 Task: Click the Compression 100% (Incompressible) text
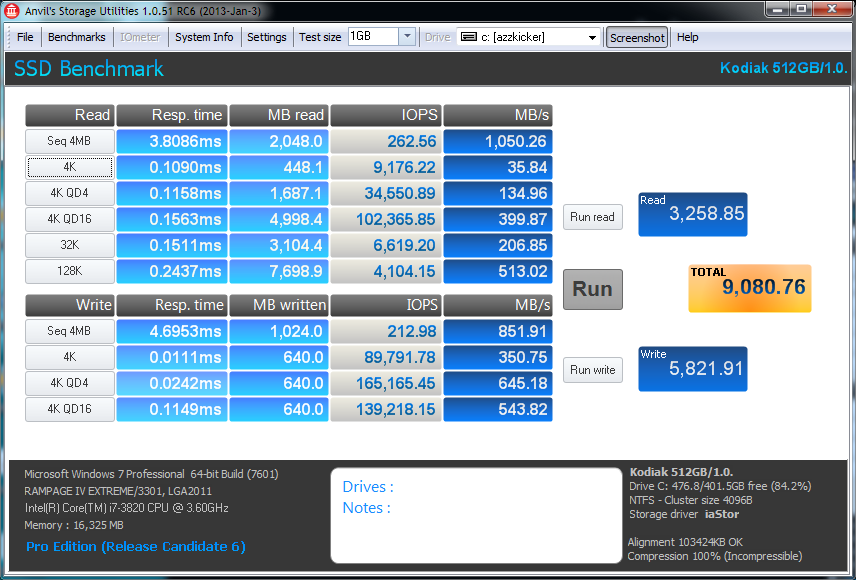(x=715, y=557)
